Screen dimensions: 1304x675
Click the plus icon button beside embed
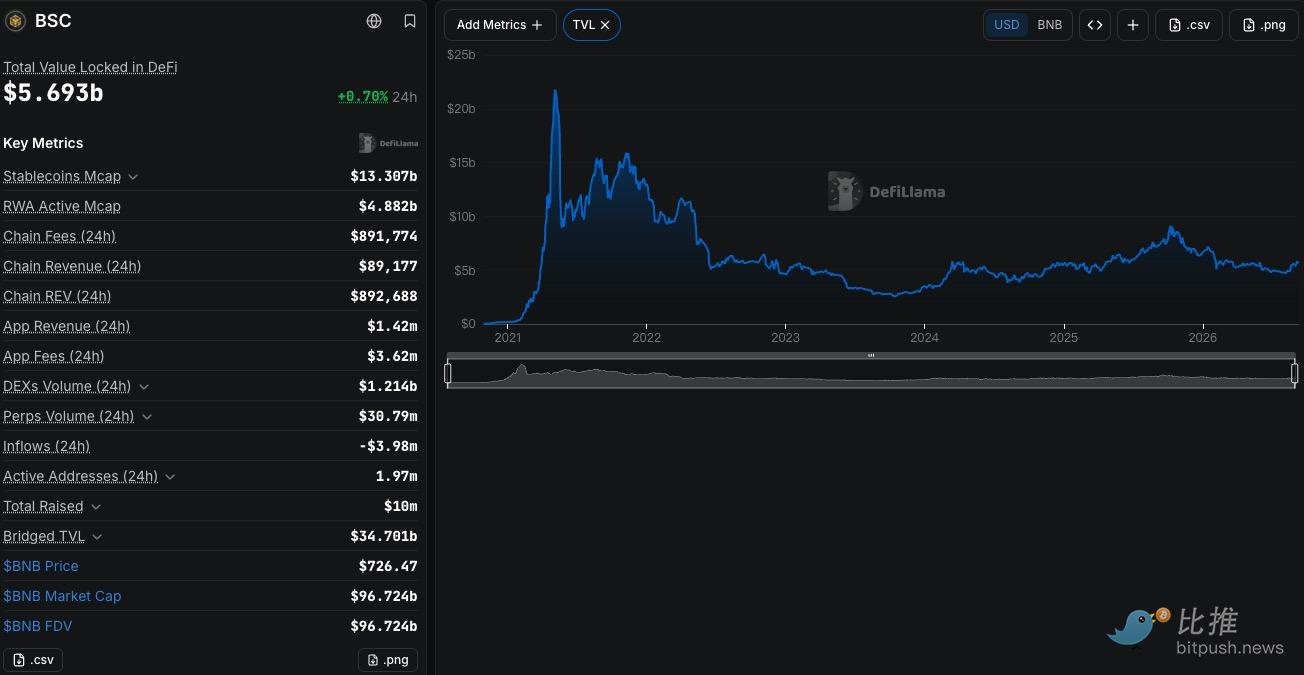point(1132,25)
